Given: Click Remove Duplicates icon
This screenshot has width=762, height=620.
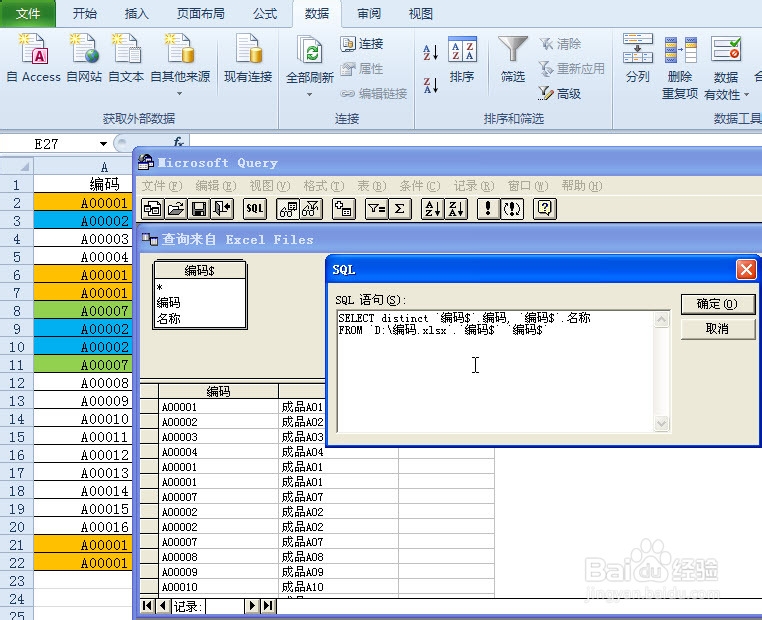Looking at the screenshot, I should point(680,66).
